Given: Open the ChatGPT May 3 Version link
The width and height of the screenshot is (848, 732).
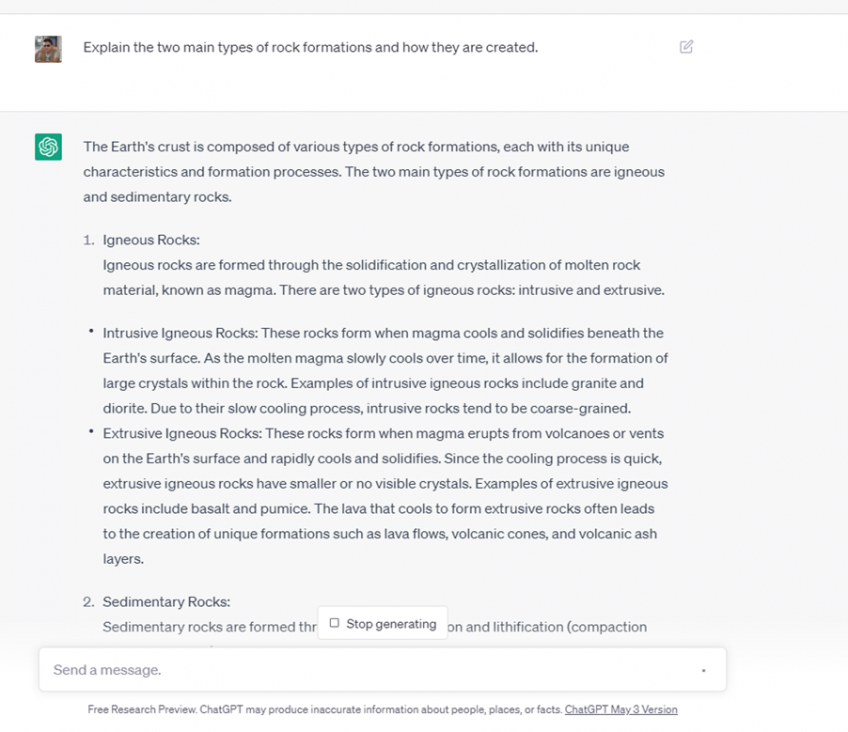Looking at the screenshot, I should 620,710.
